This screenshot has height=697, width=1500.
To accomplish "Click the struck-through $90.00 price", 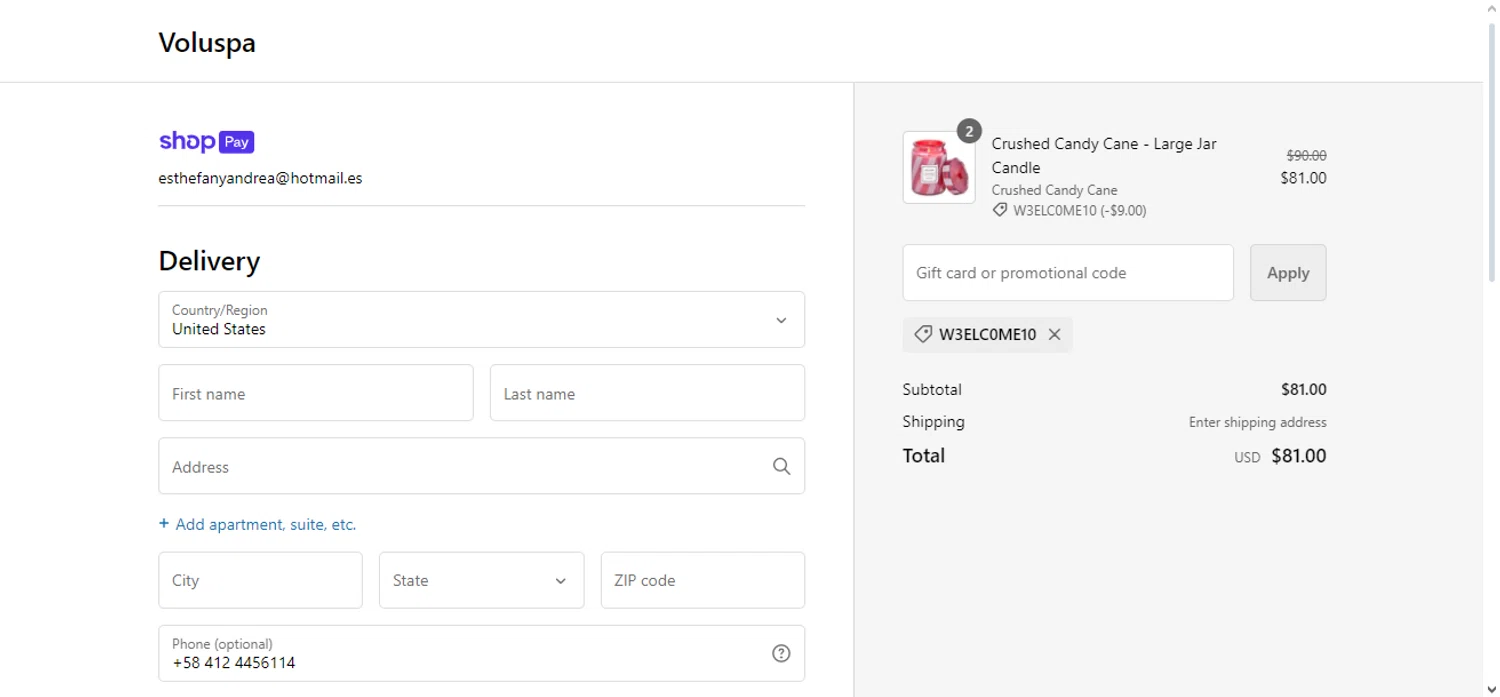I will tap(1306, 156).
